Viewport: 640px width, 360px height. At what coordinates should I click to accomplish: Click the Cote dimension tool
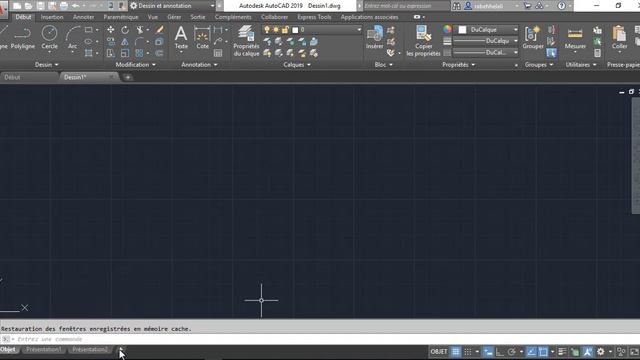[202, 38]
